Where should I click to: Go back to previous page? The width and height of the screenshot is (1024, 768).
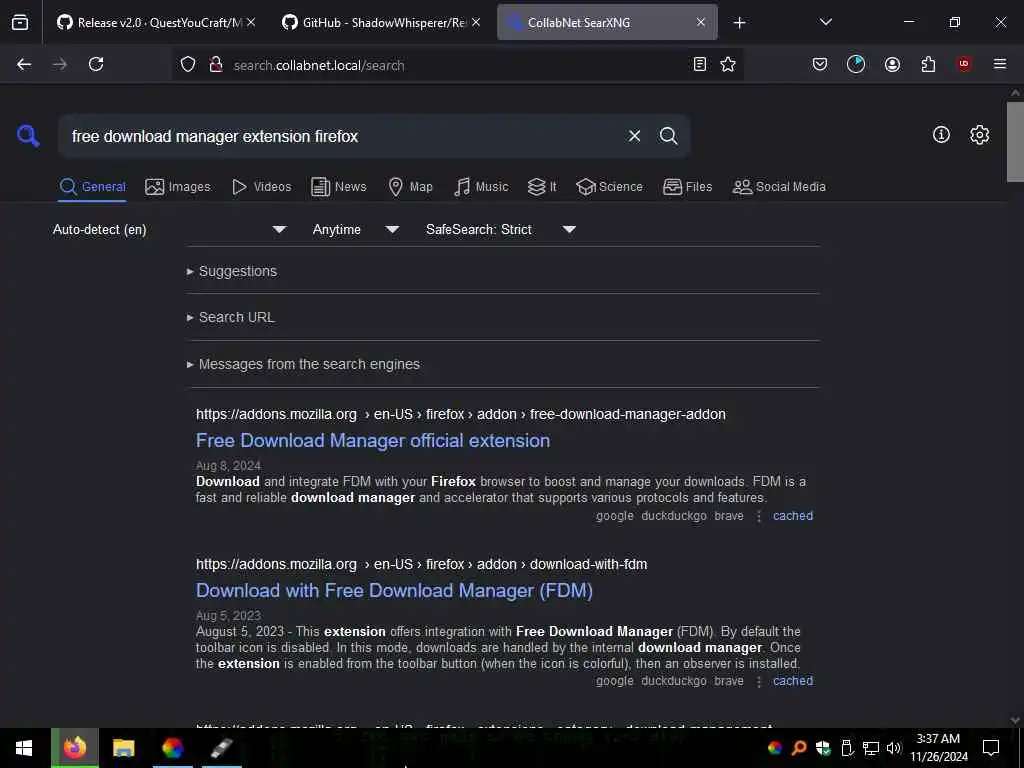[24, 64]
